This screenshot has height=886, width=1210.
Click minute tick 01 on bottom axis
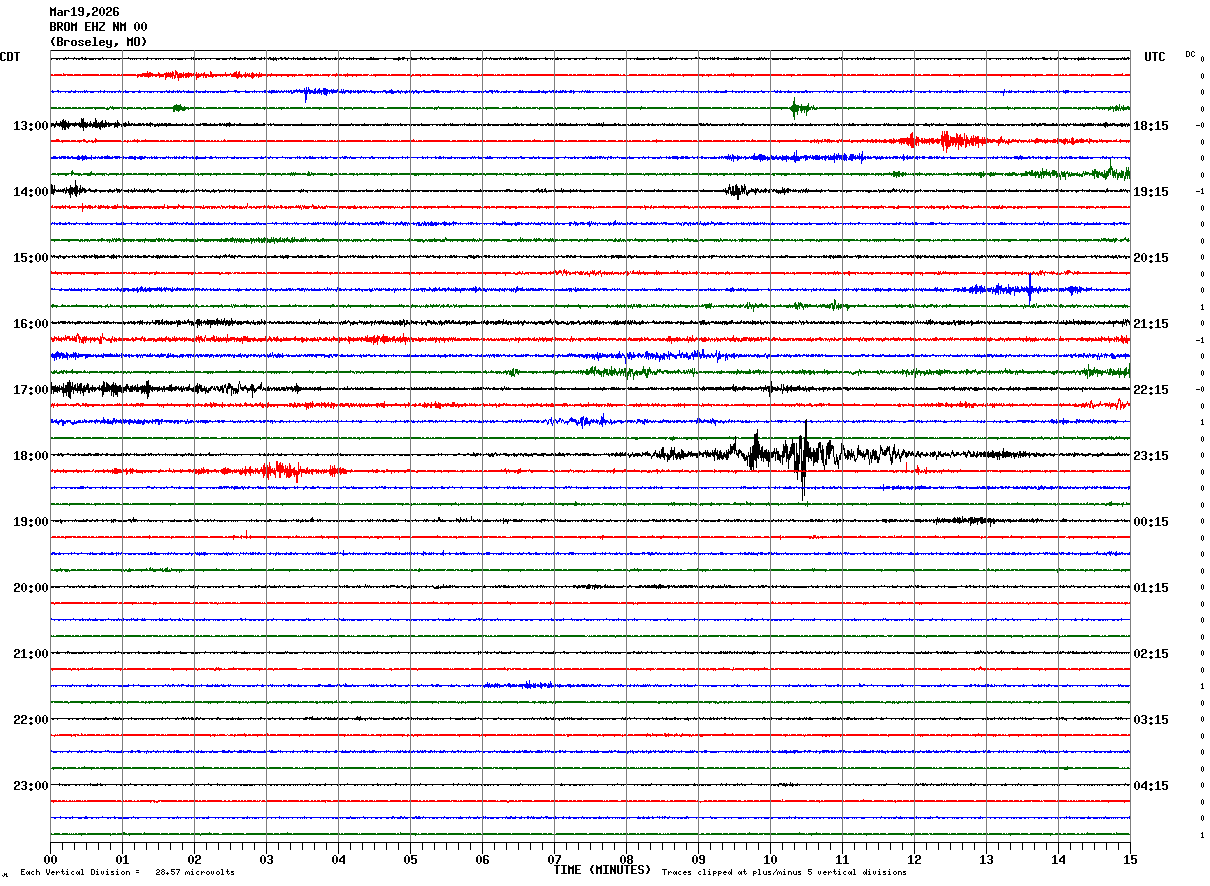pyautogui.click(x=122, y=859)
